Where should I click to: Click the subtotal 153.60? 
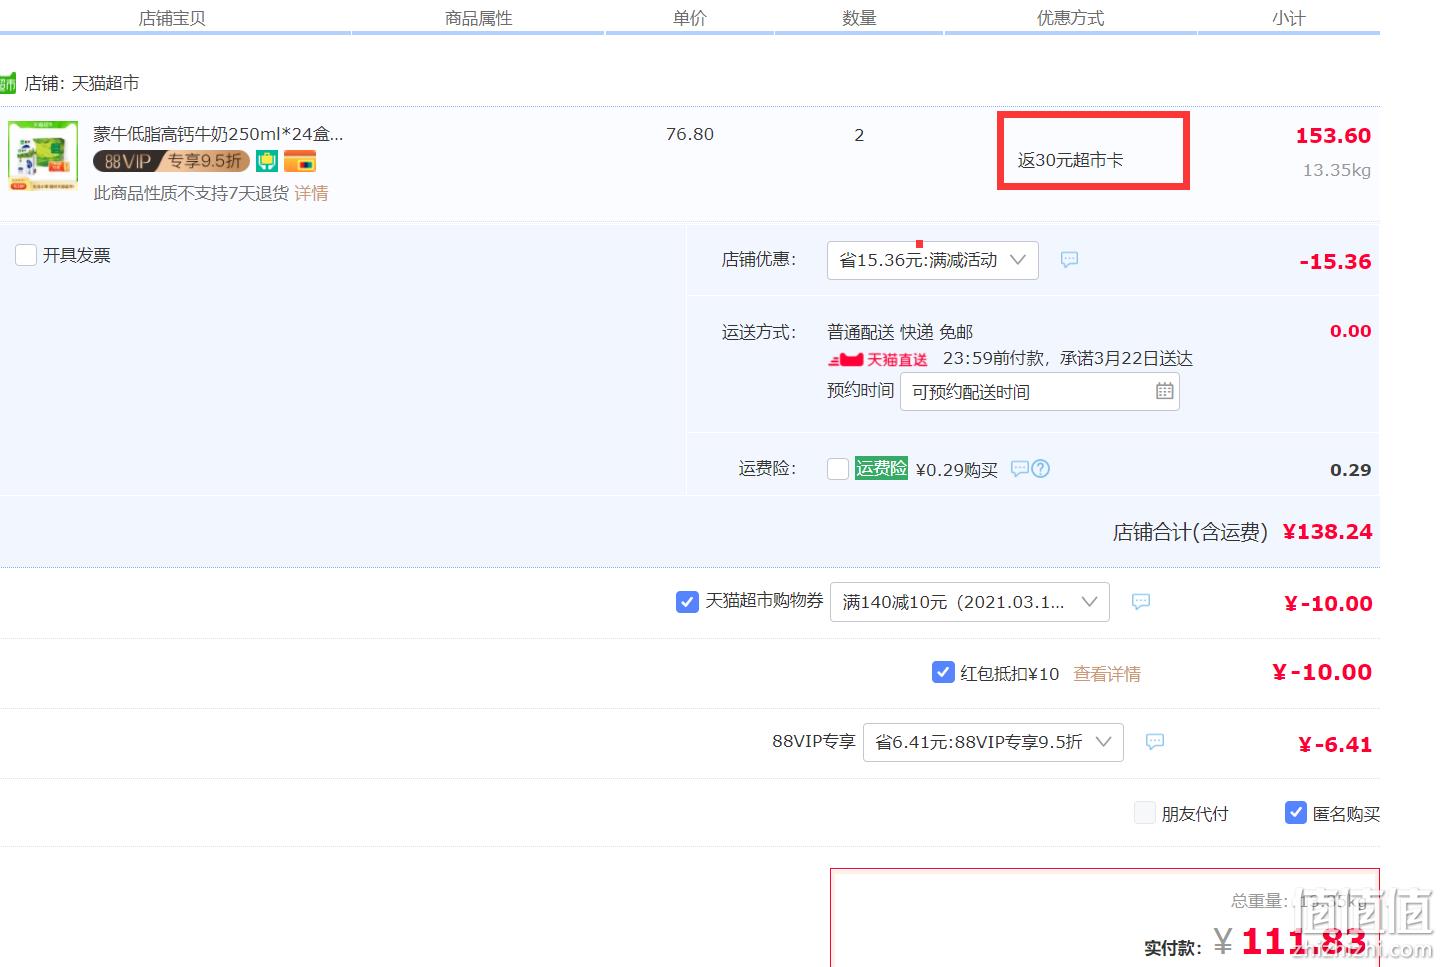1333,136
